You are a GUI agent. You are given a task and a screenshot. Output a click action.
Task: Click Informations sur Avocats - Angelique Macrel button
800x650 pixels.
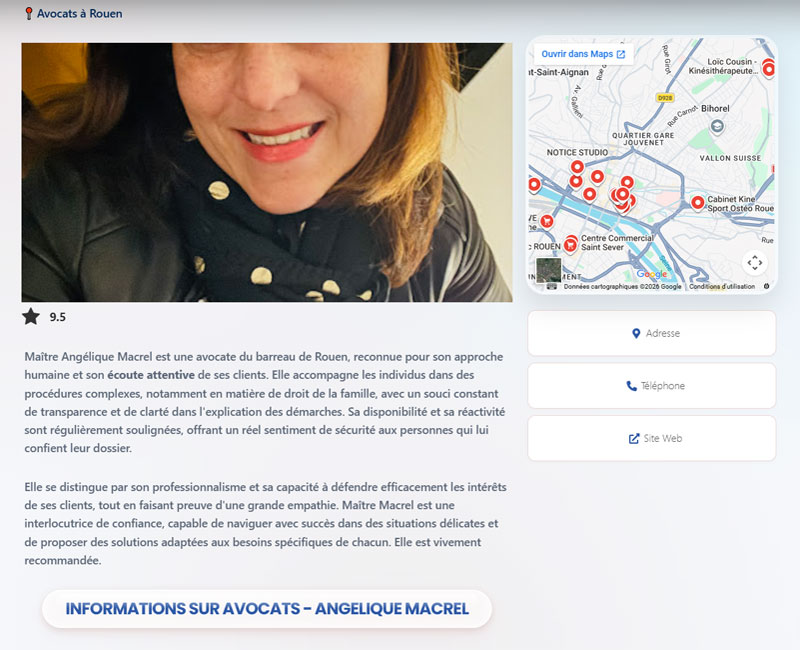pyautogui.click(x=267, y=609)
